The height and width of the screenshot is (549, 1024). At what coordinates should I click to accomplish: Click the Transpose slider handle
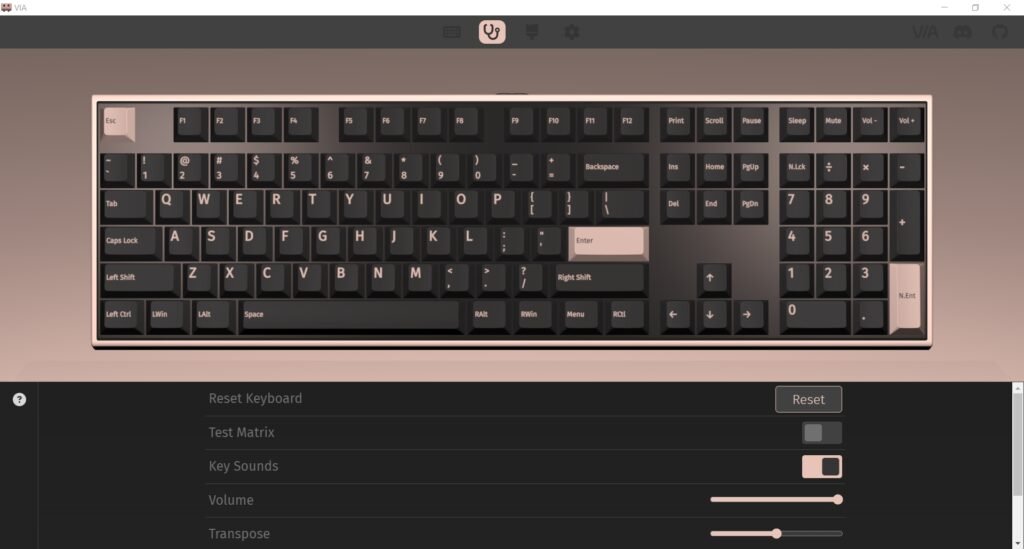pos(776,533)
